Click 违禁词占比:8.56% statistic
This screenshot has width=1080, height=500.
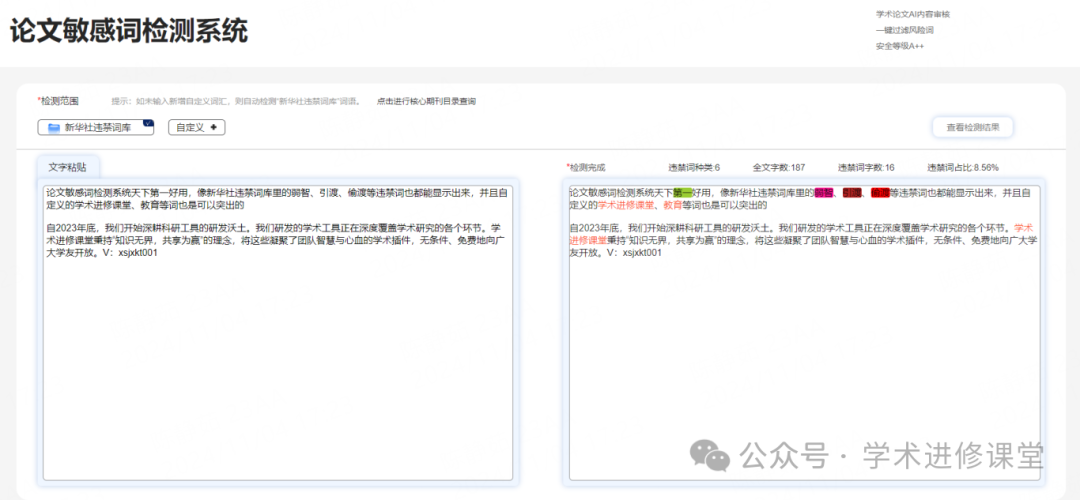pyautogui.click(x=963, y=167)
